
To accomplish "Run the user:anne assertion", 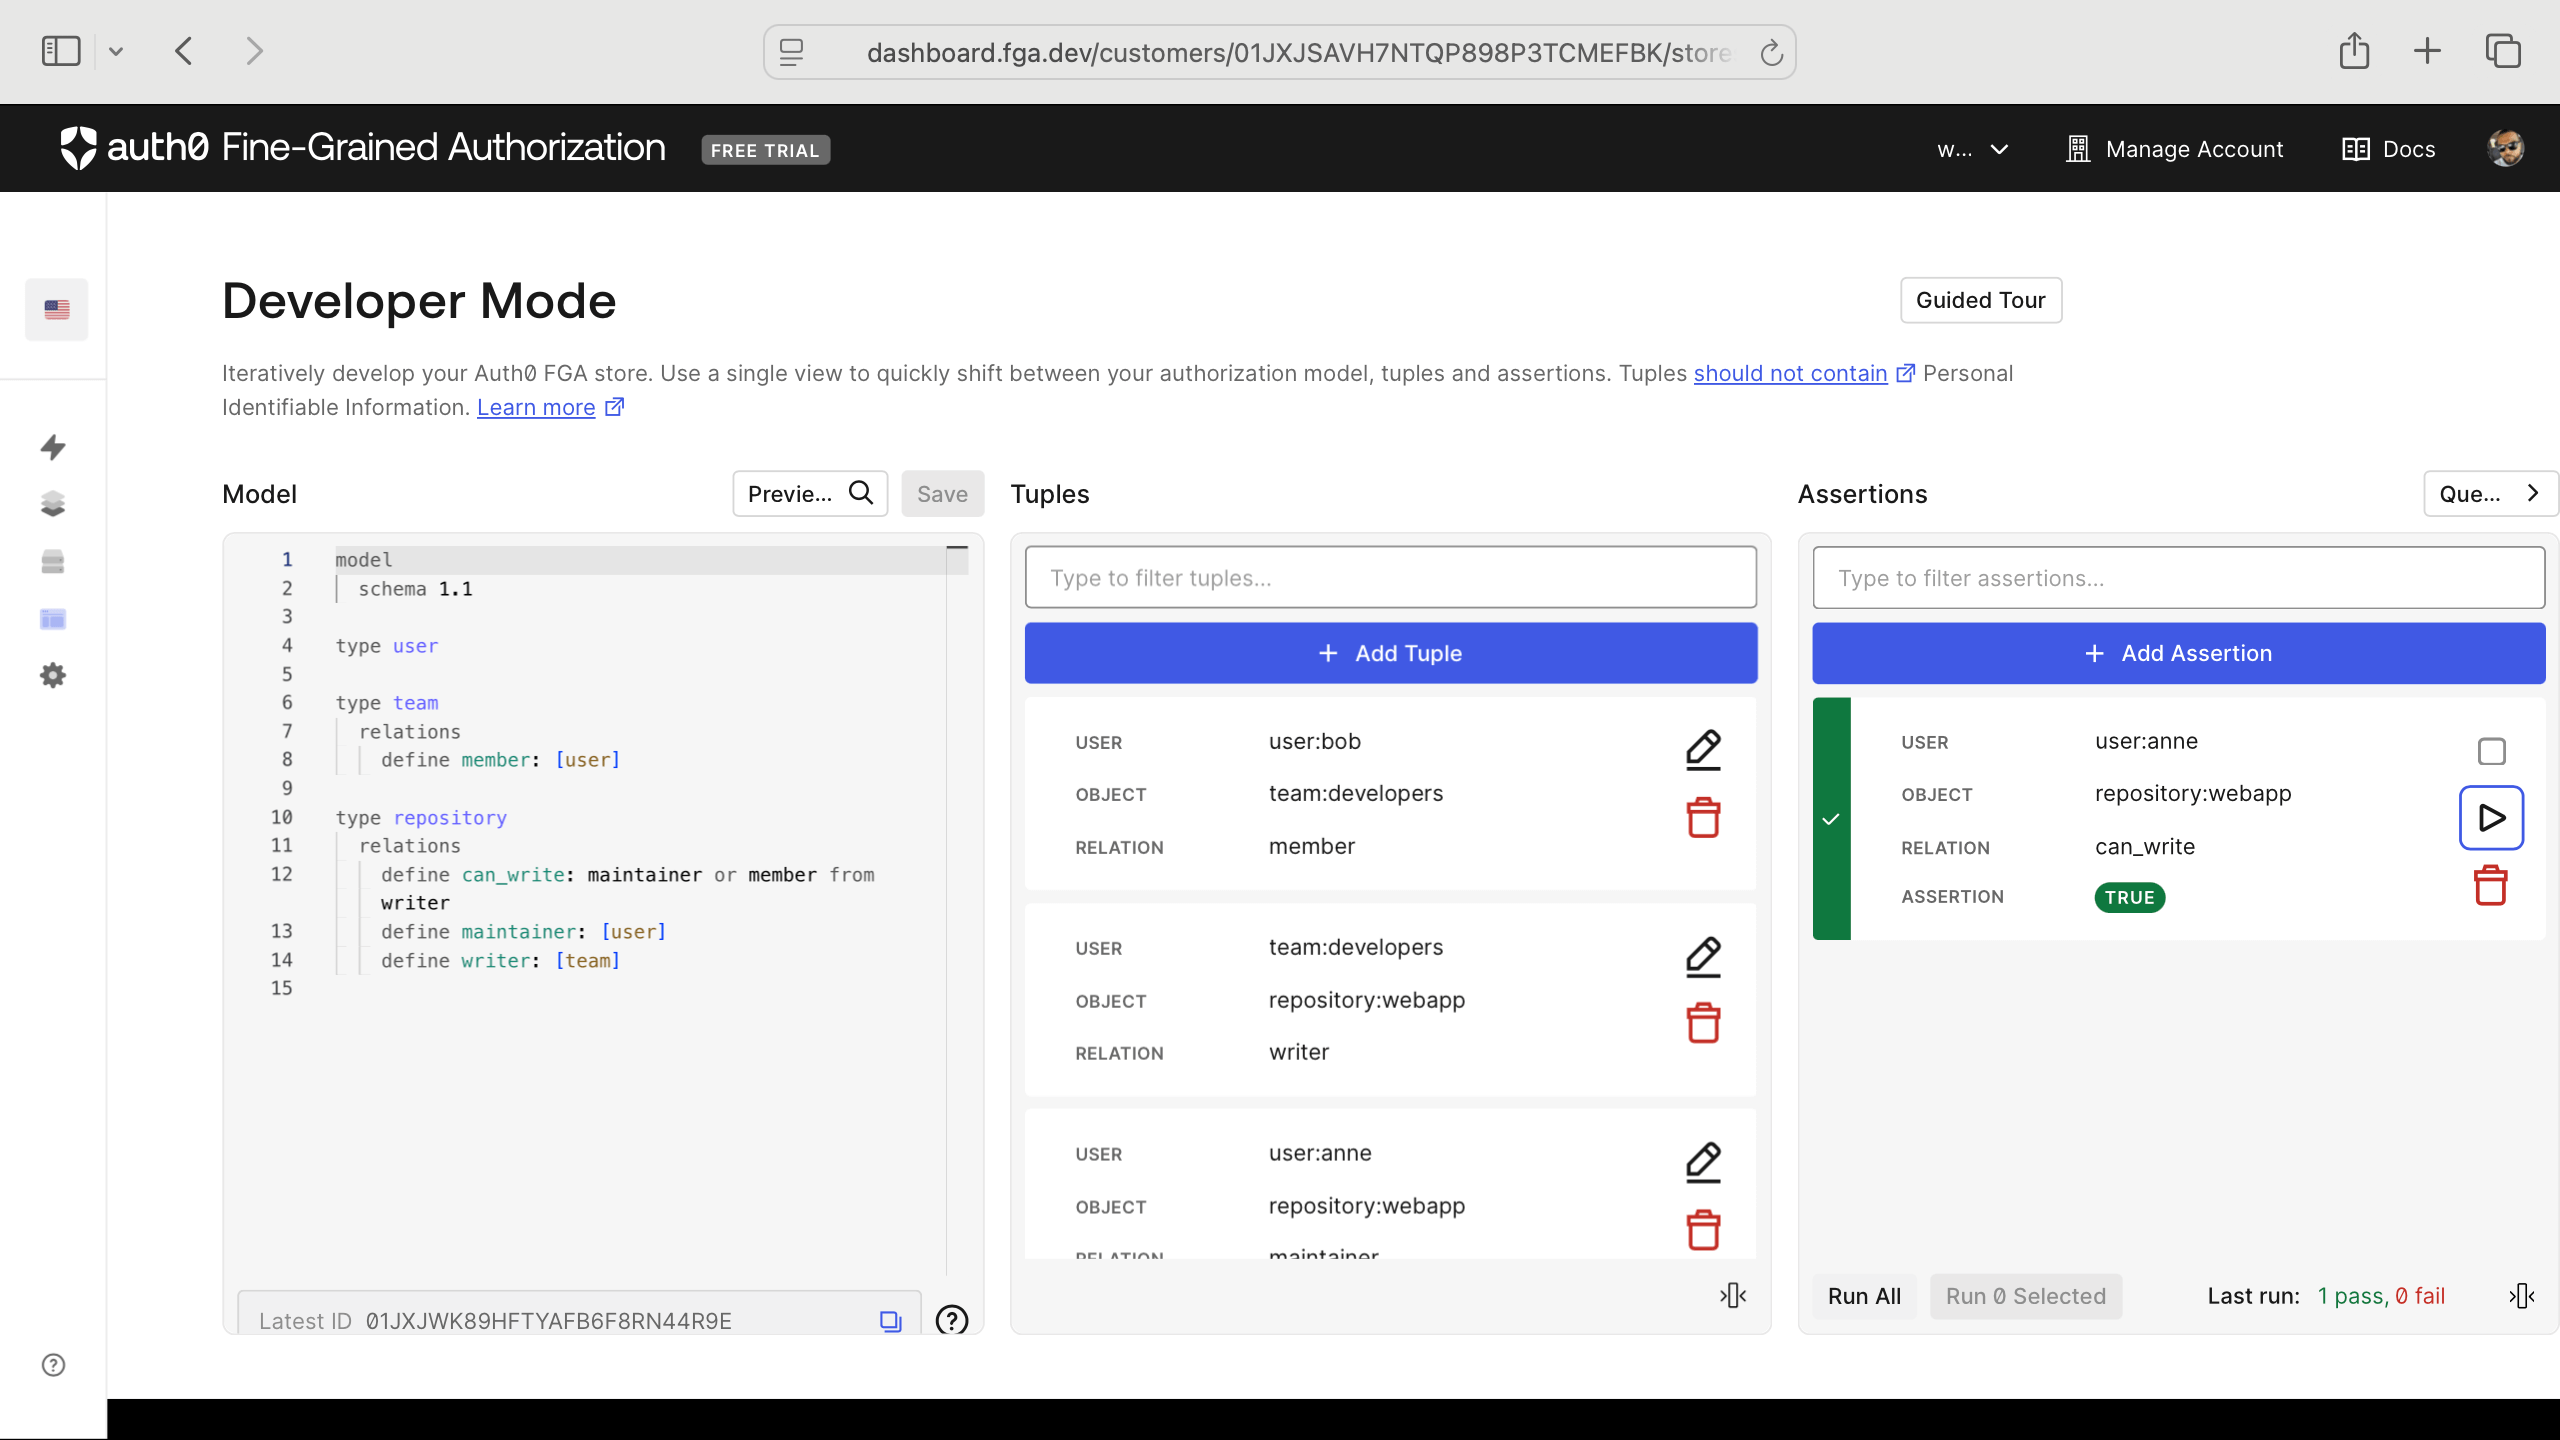I will (x=2491, y=818).
